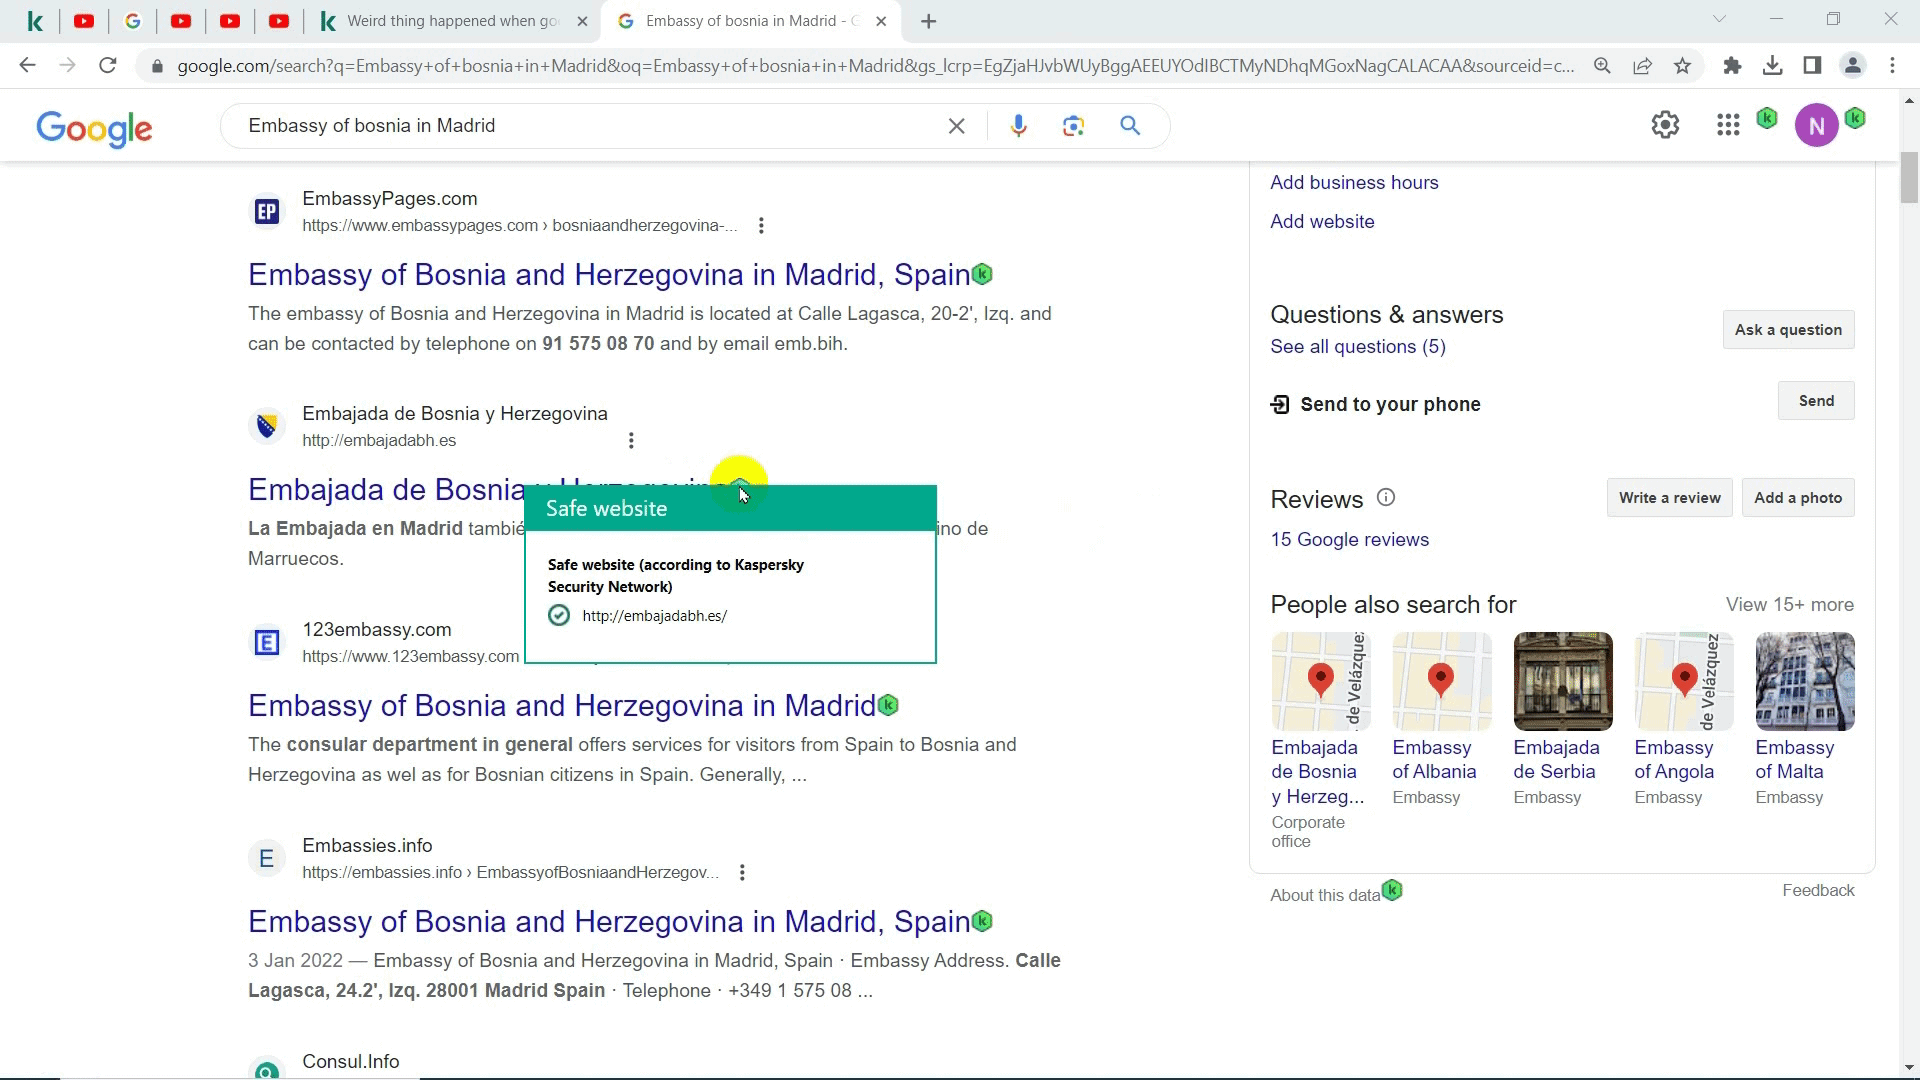1920x1080 pixels.
Task: Click Kaspersky badge next to 123embassy result
Action: (888, 706)
